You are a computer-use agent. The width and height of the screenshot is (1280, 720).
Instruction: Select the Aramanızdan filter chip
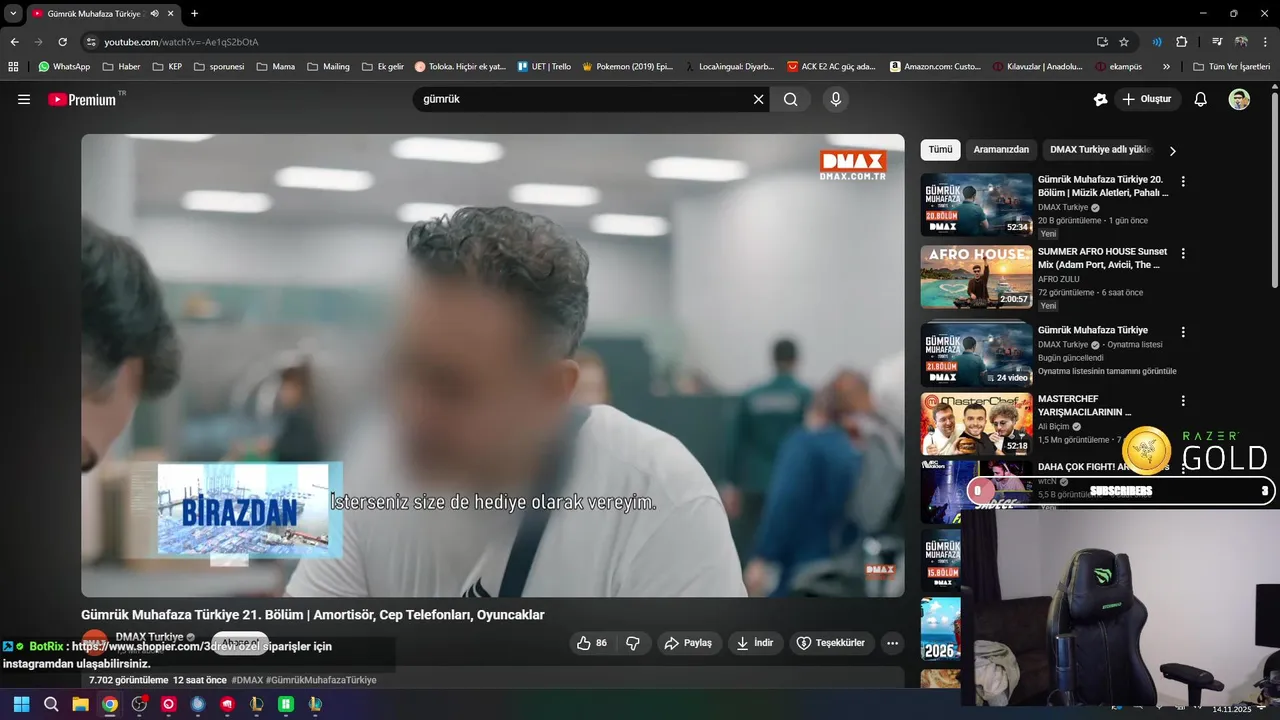(1001, 150)
